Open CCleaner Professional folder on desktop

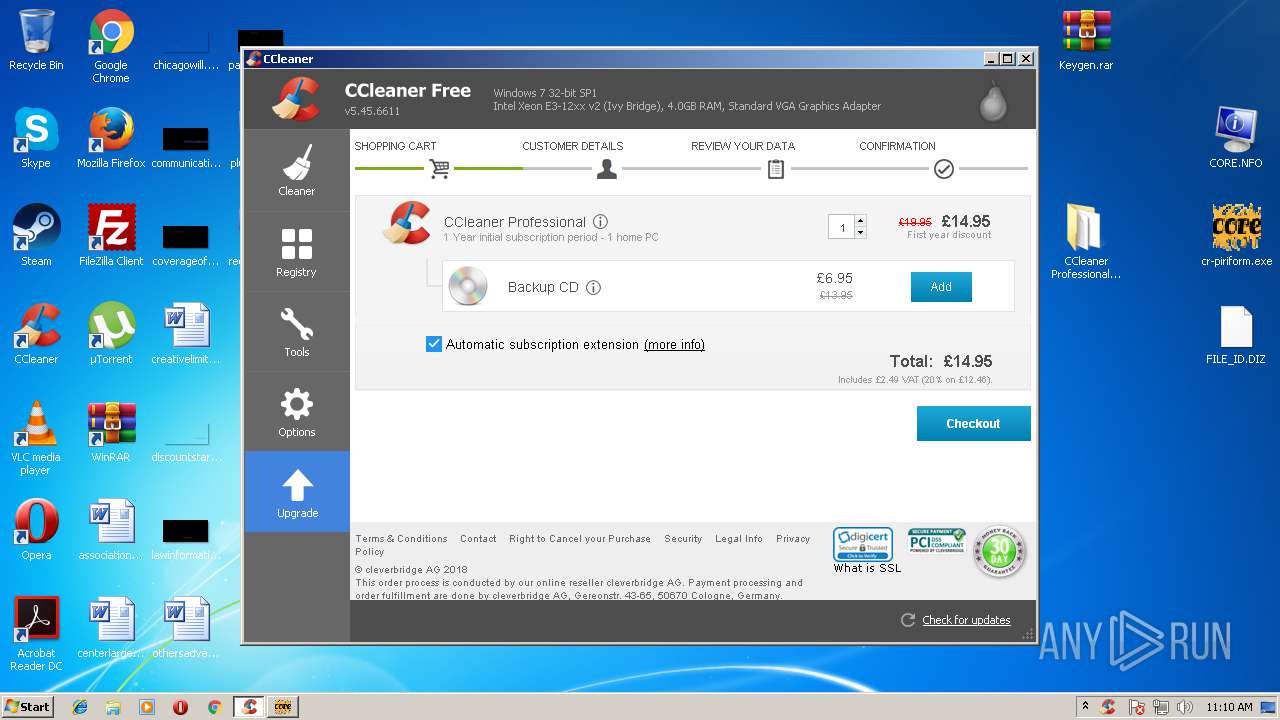(x=1086, y=242)
